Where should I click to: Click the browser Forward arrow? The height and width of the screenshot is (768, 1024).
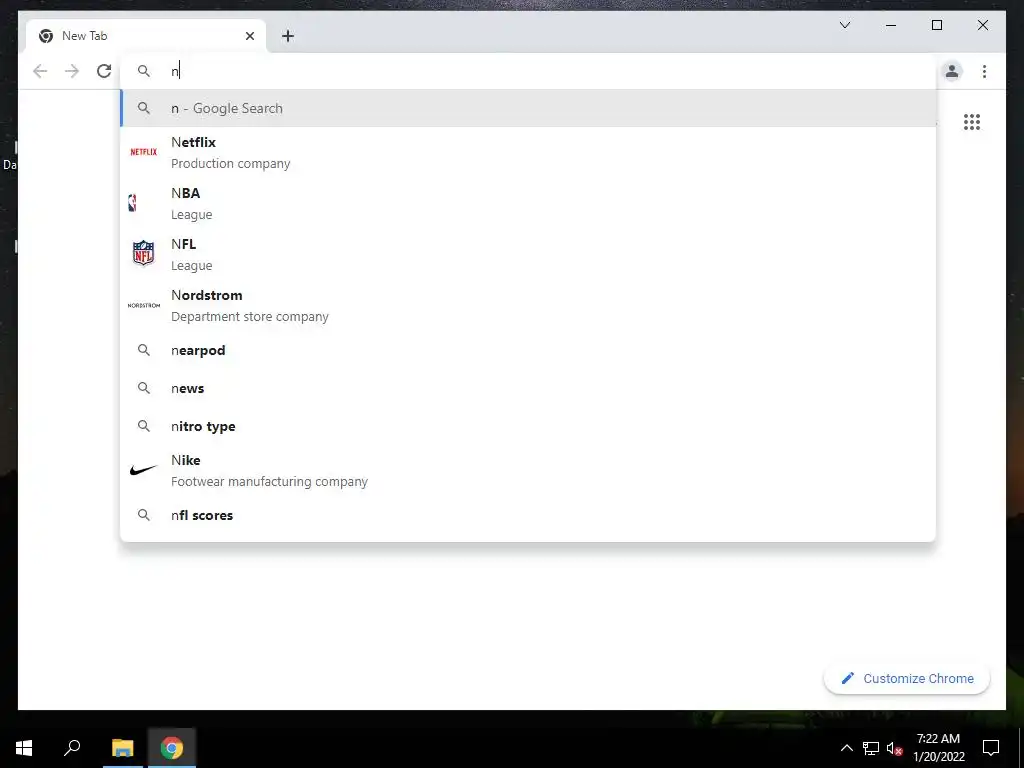pyautogui.click(x=72, y=71)
